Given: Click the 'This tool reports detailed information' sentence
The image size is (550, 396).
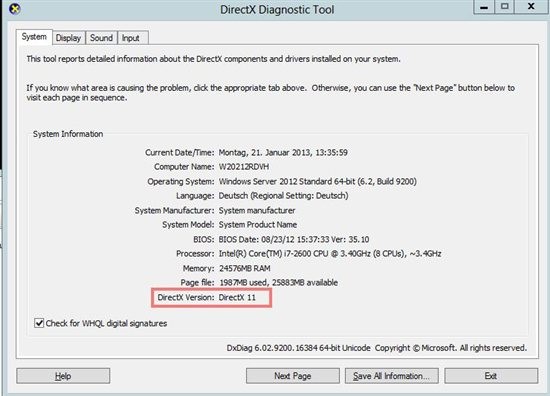Looking at the screenshot, I should (213, 59).
